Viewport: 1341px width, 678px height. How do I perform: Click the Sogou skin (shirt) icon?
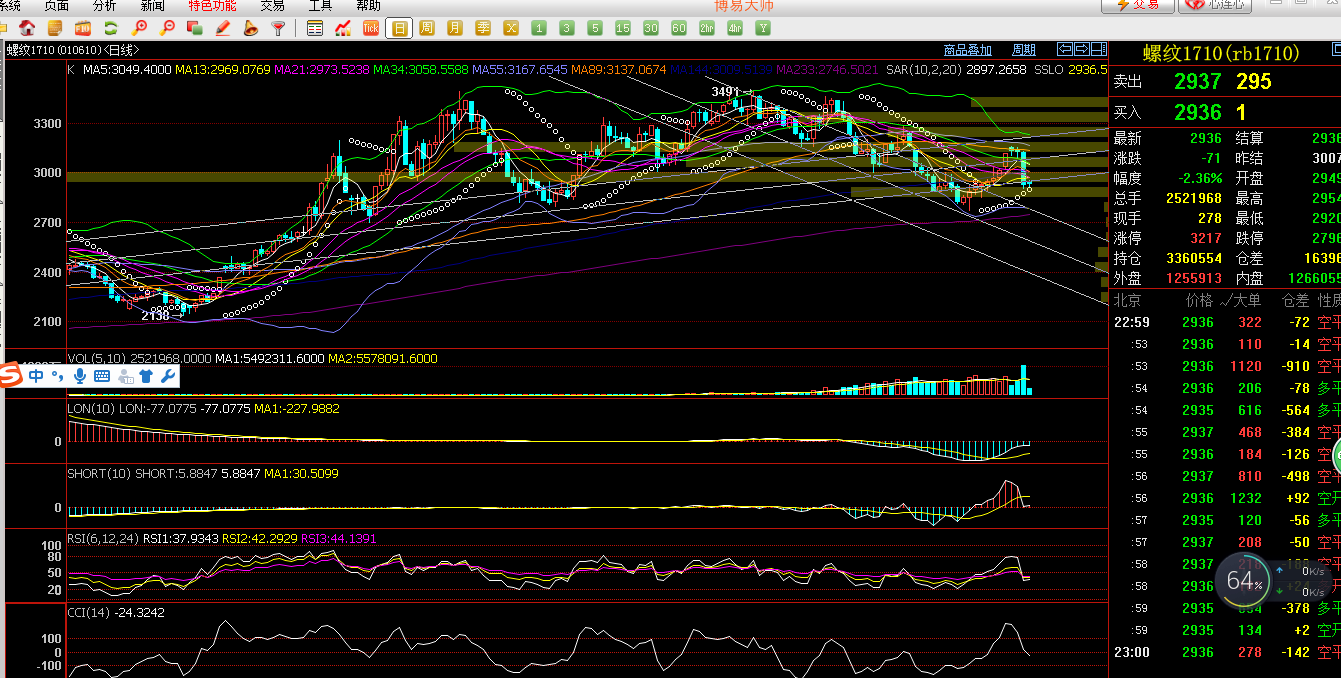click(146, 376)
